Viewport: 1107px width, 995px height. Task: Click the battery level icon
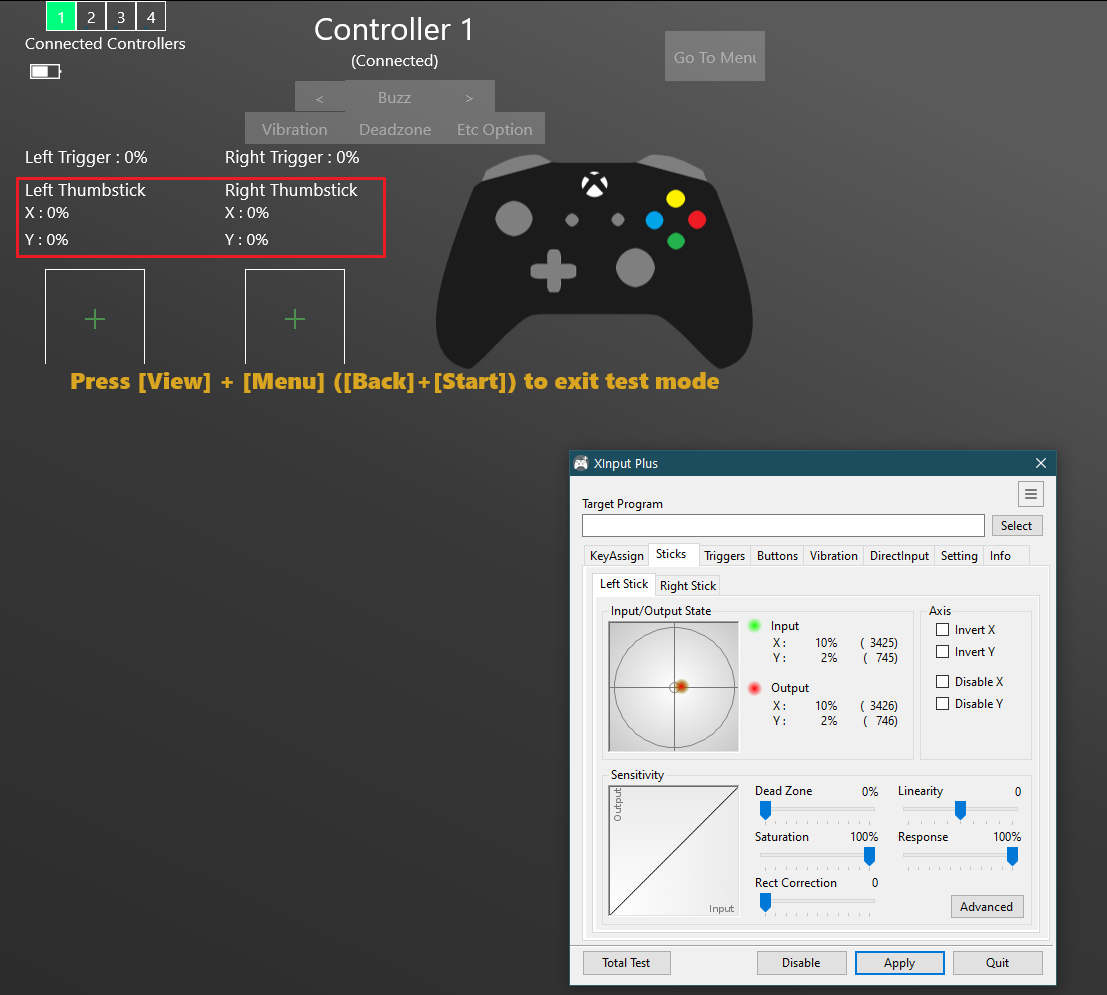click(45, 71)
